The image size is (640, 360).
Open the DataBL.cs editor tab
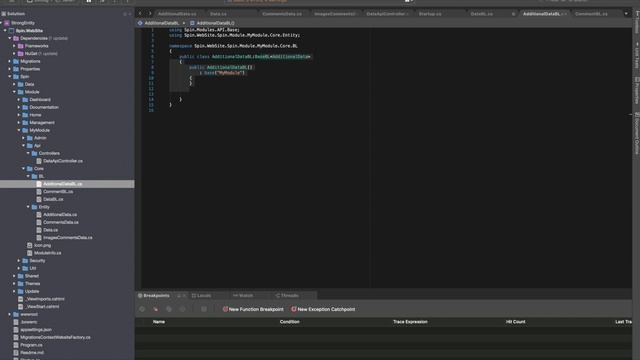(482, 14)
